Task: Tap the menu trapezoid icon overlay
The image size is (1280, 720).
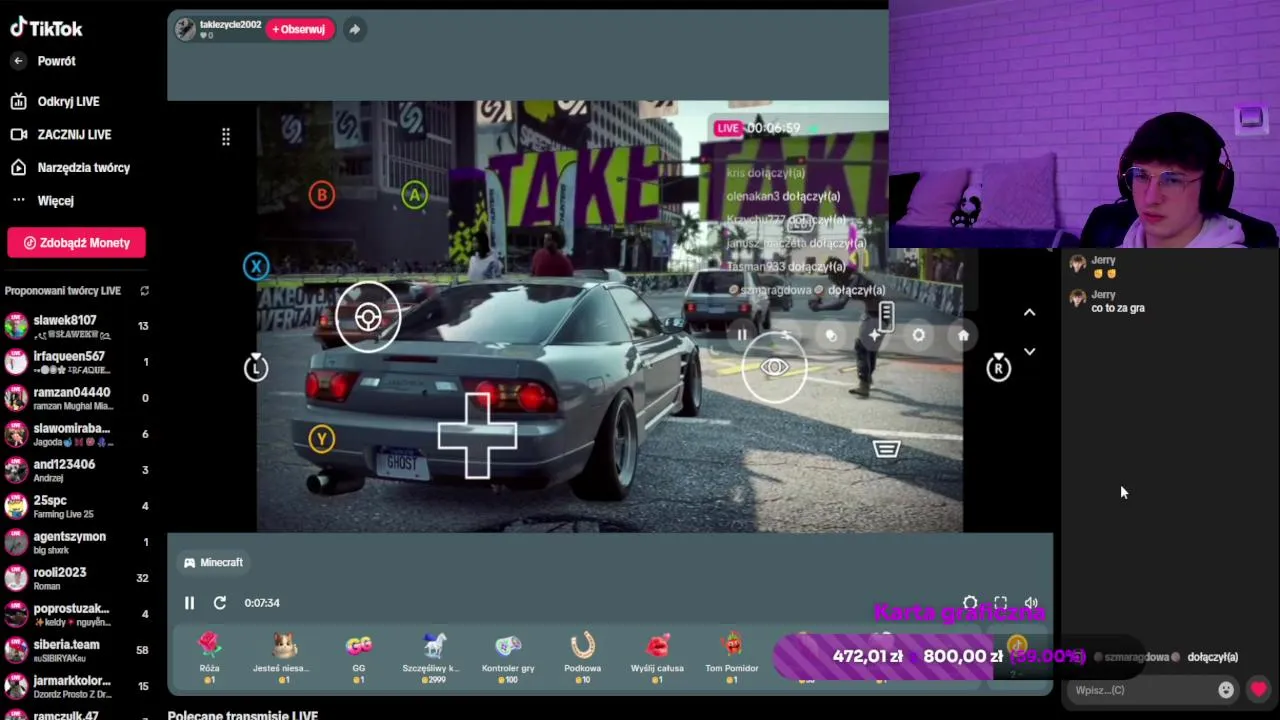Action: tap(886, 449)
